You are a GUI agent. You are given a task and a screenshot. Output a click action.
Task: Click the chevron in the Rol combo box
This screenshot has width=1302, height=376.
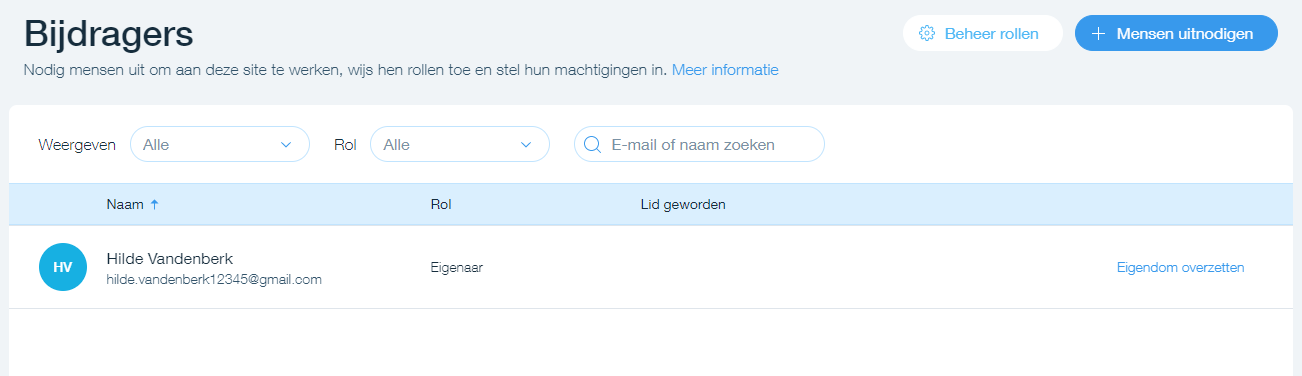click(x=527, y=145)
